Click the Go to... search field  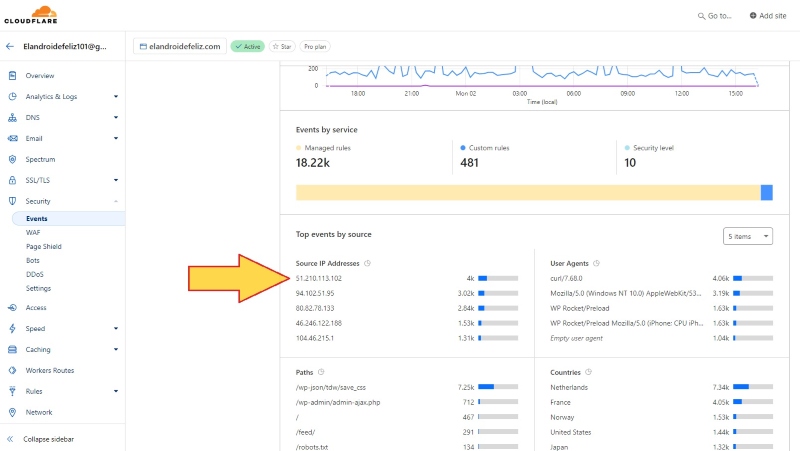[714, 16]
